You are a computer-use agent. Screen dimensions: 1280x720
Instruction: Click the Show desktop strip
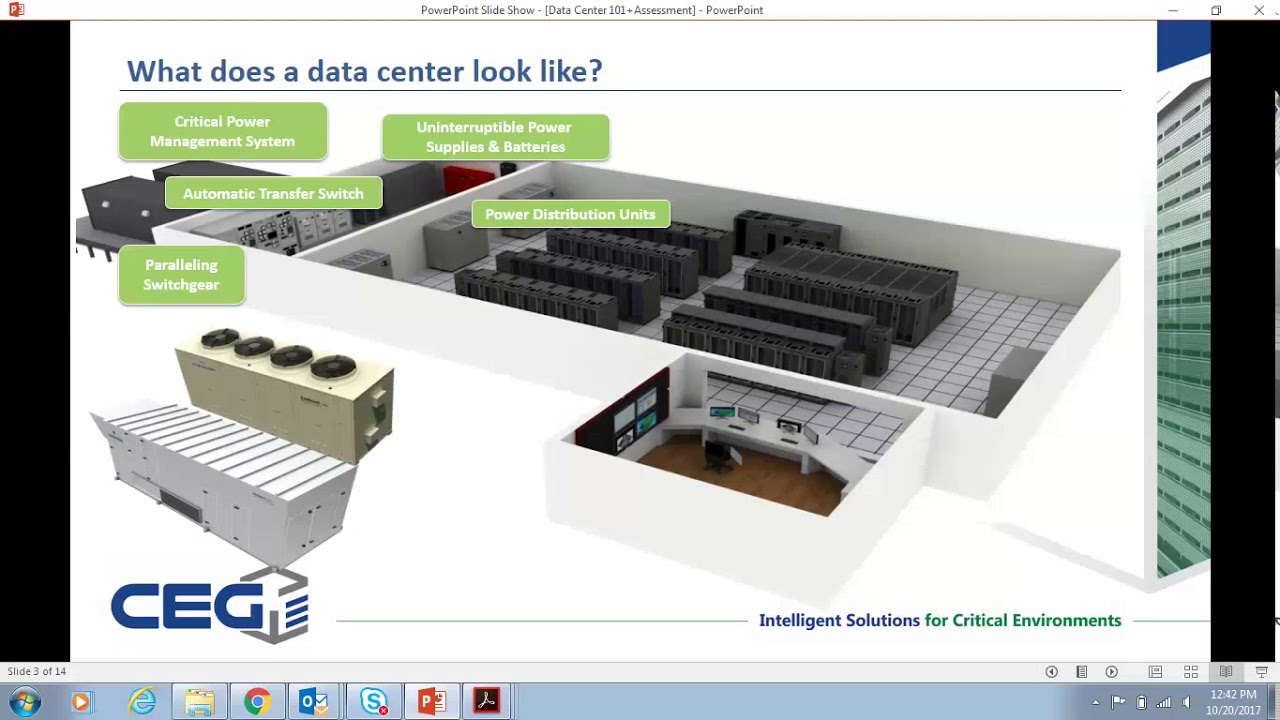click(1274, 702)
